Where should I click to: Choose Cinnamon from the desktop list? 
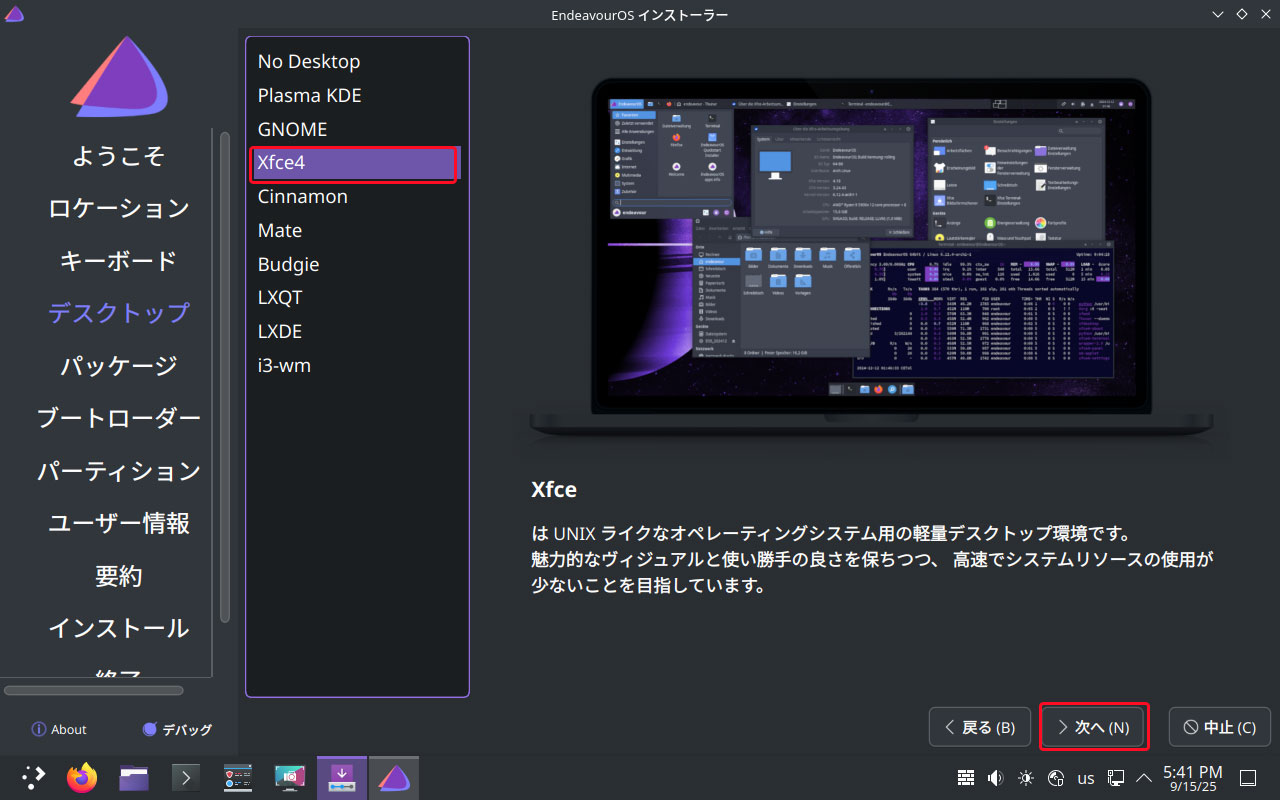click(x=357, y=196)
